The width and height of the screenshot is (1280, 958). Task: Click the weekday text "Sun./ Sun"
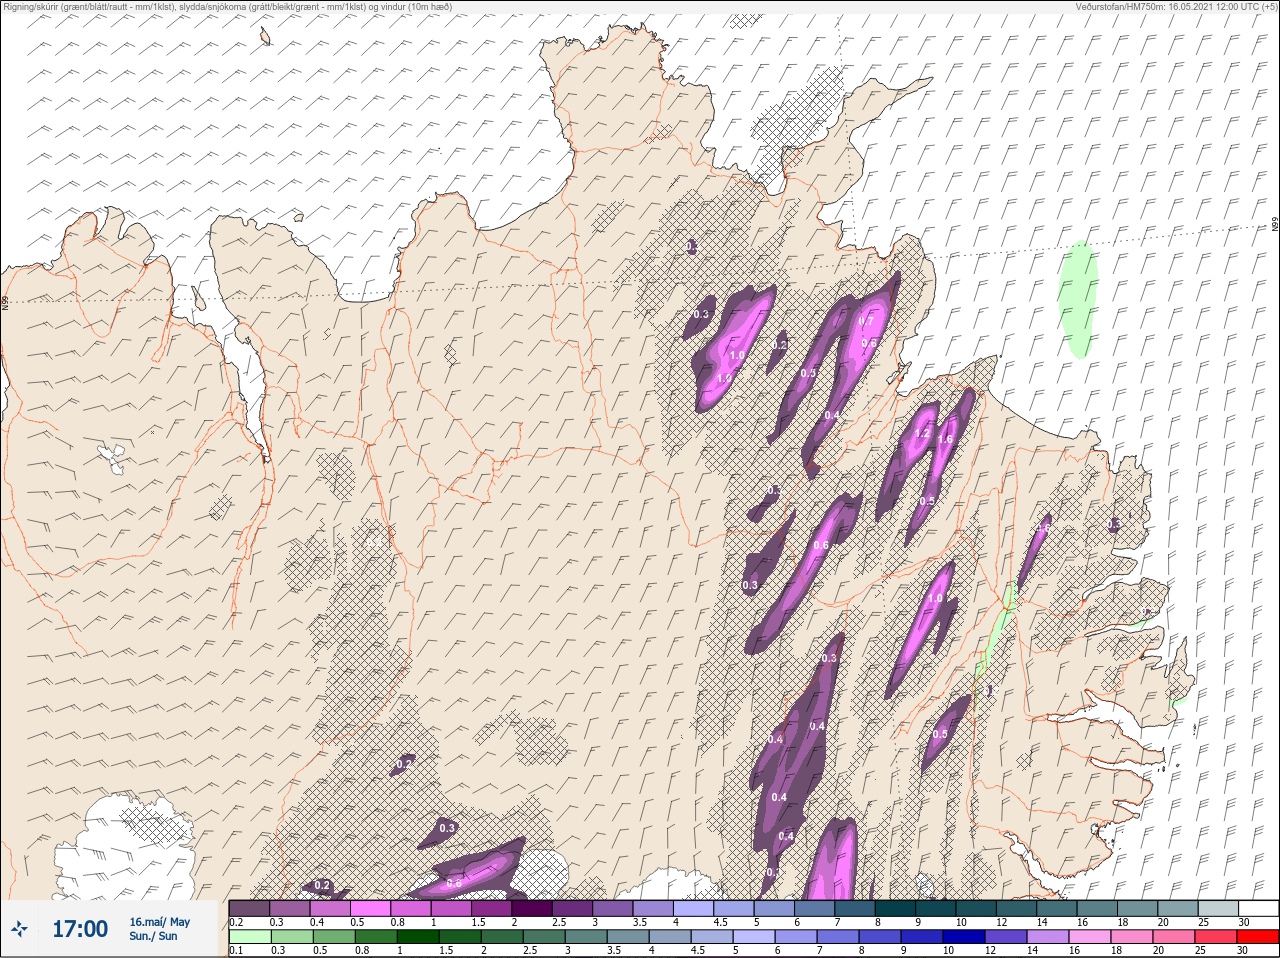[x=154, y=936]
